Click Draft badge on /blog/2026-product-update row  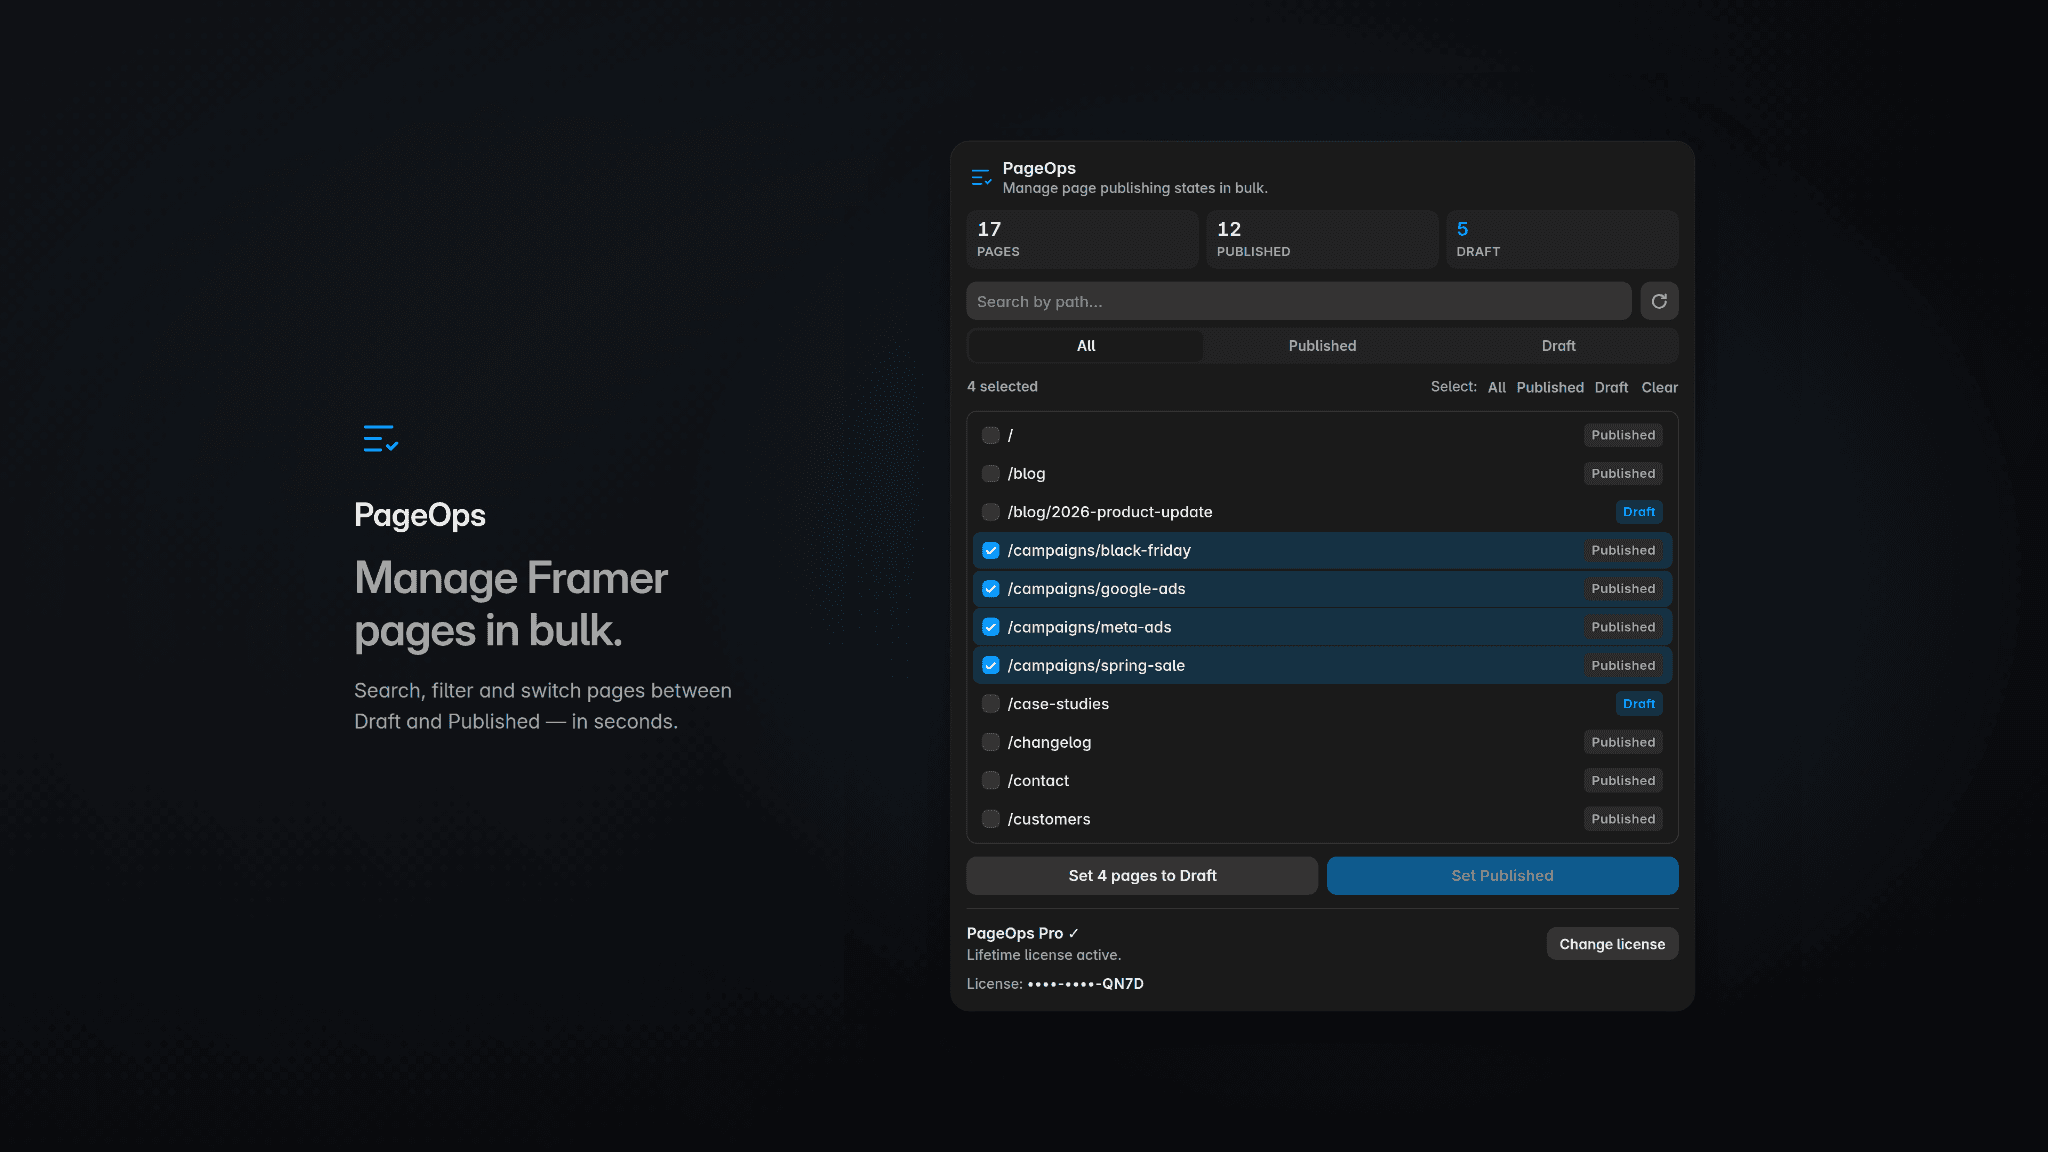[1639, 512]
